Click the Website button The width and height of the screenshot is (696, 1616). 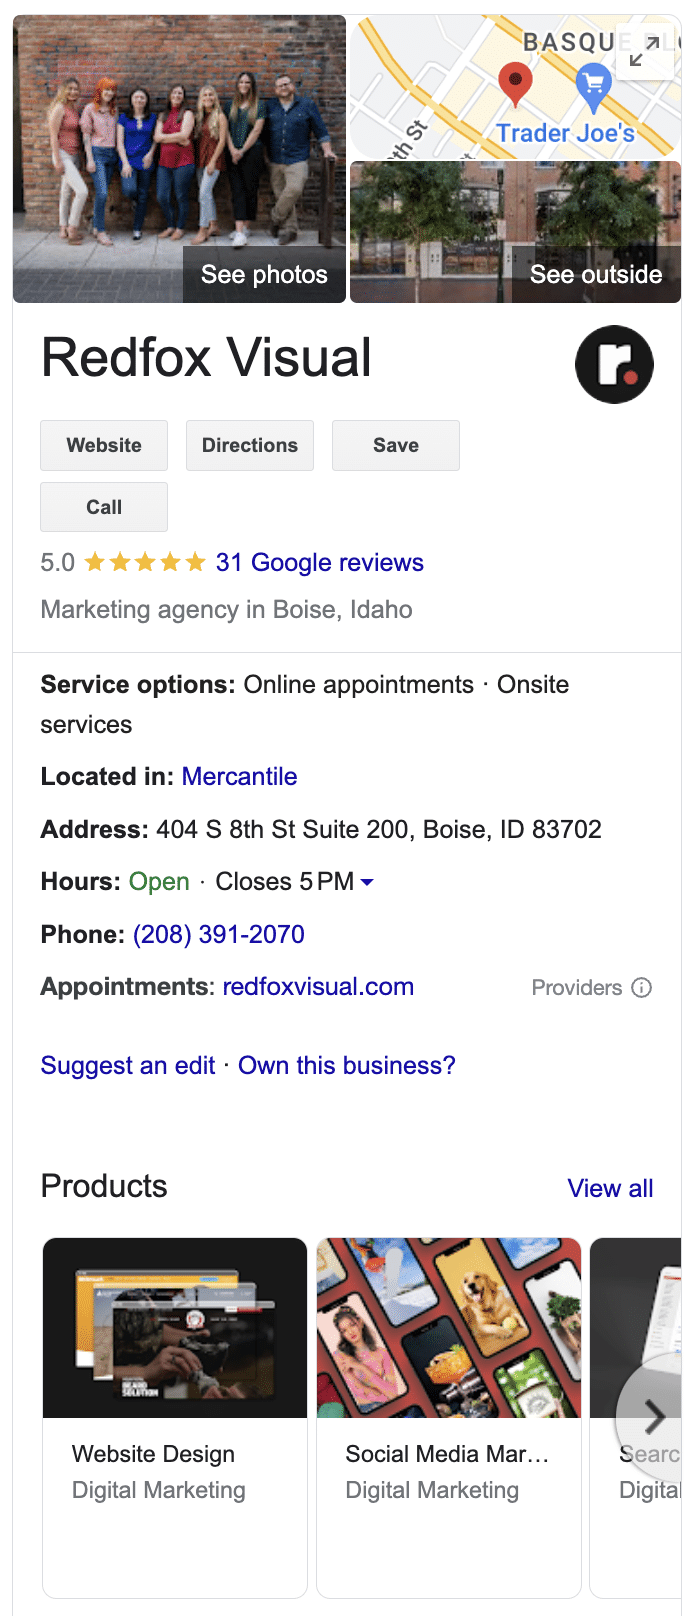click(103, 445)
